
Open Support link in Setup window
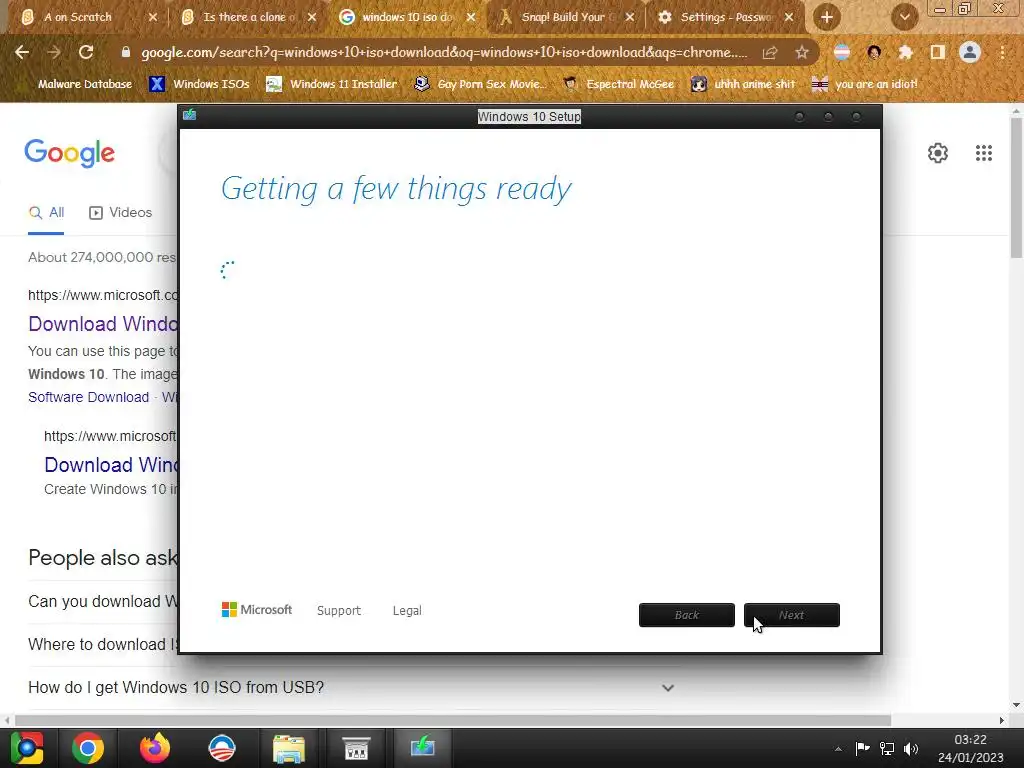(x=338, y=611)
